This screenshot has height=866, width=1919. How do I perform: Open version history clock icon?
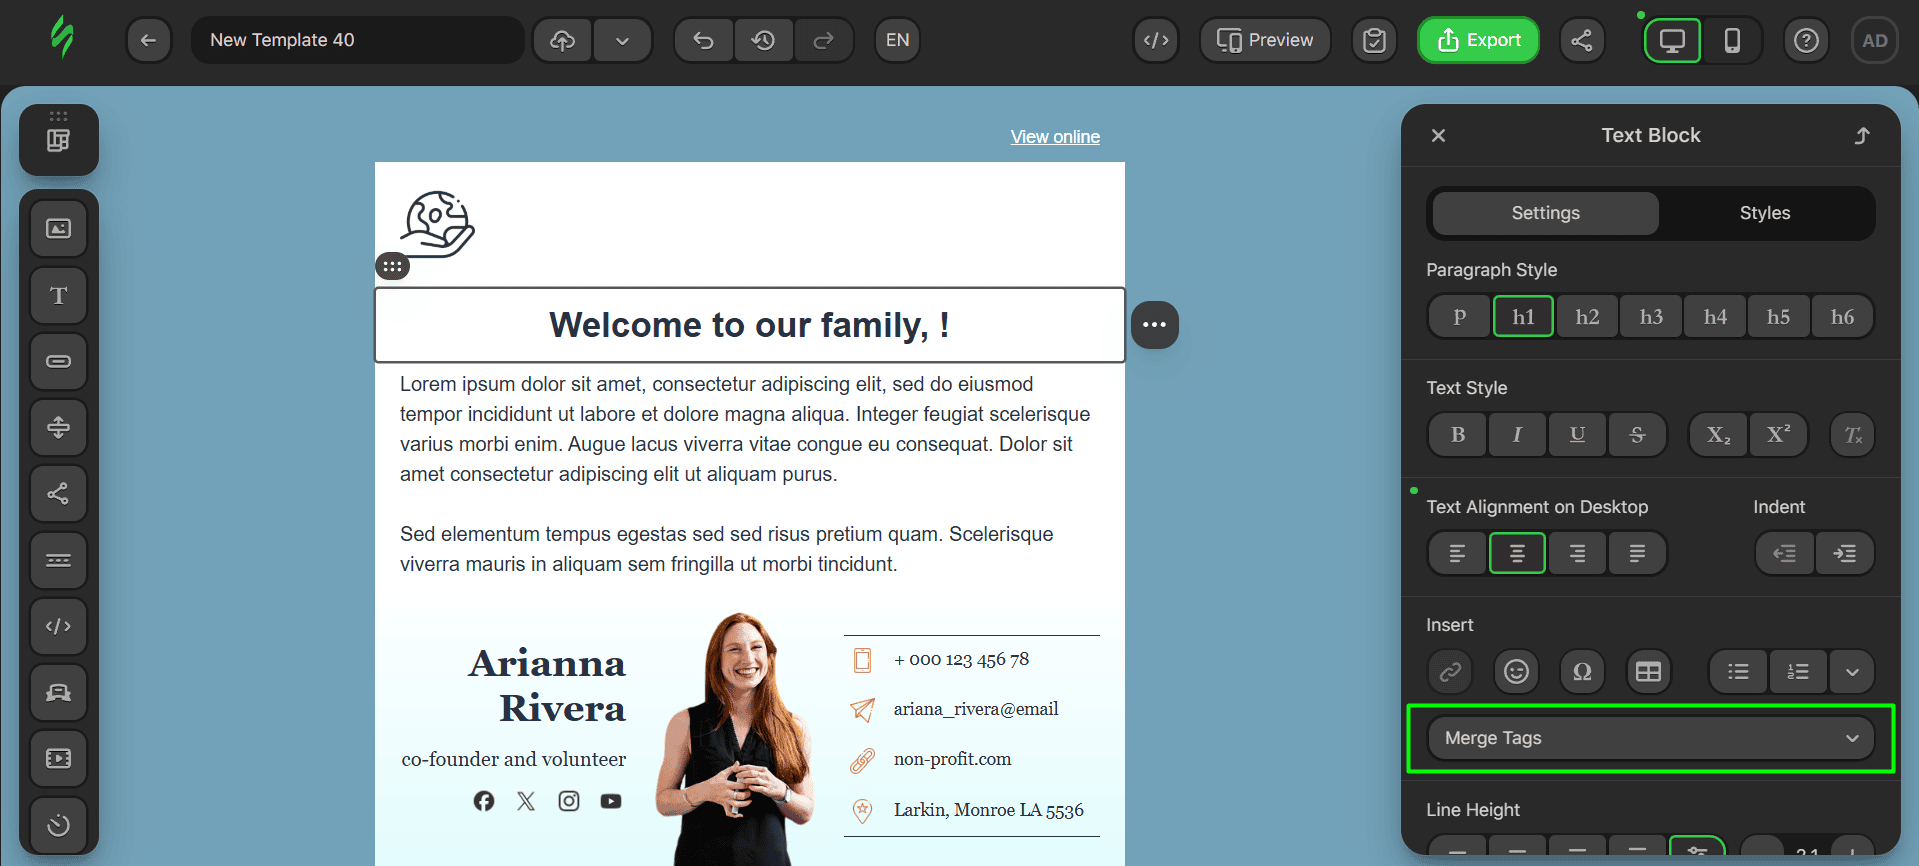[x=764, y=40]
